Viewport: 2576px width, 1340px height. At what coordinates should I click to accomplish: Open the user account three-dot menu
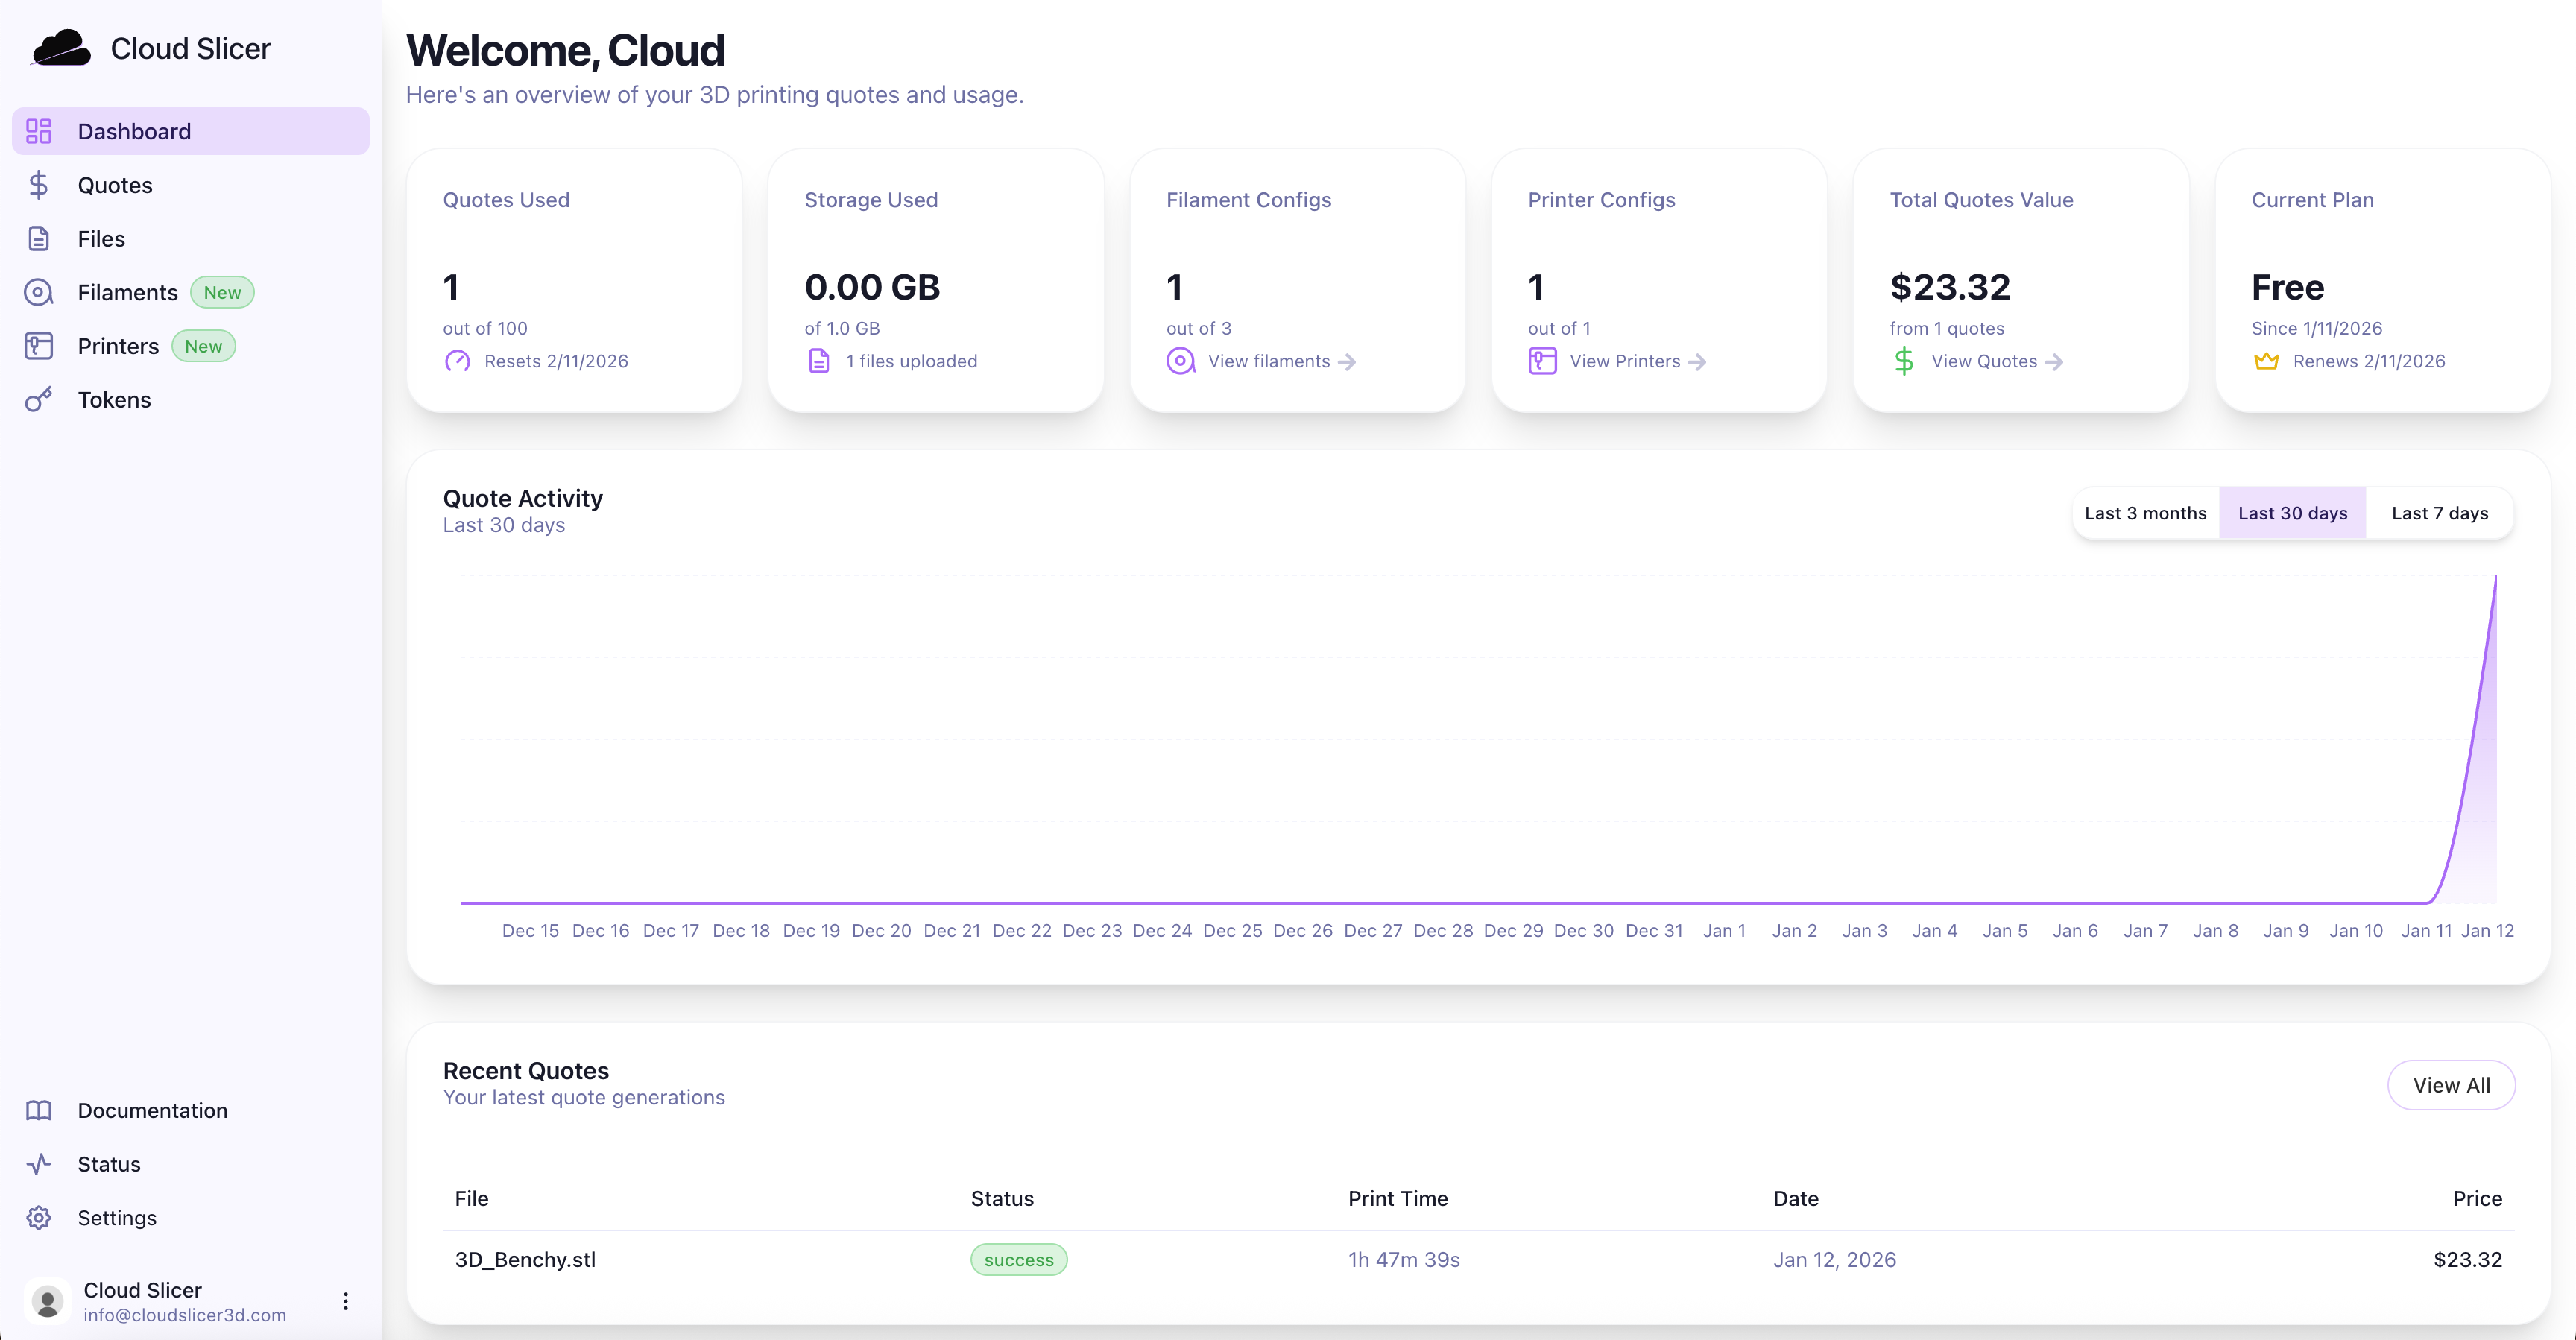coord(346,1301)
